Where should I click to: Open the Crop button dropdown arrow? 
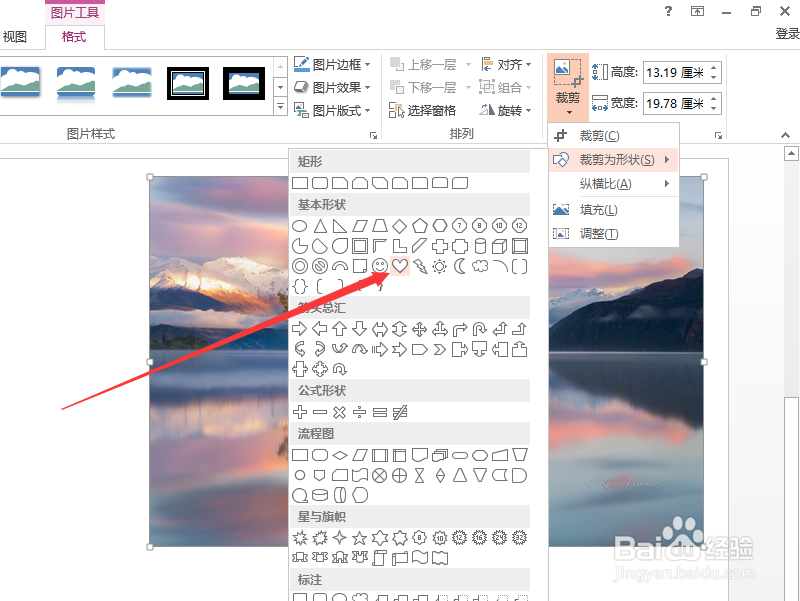point(569,113)
